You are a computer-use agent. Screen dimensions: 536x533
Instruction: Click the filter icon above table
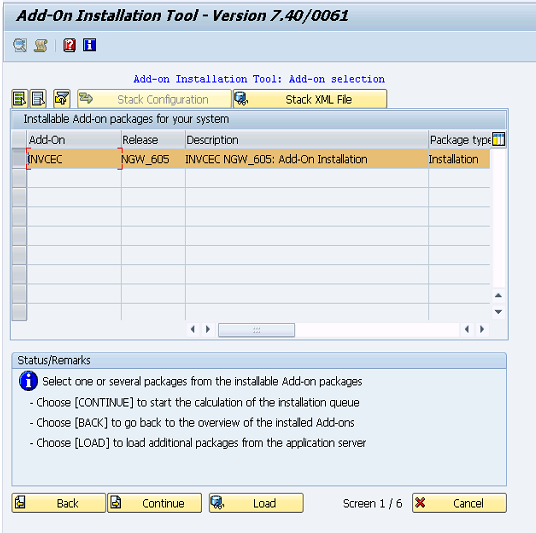point(62,99)
